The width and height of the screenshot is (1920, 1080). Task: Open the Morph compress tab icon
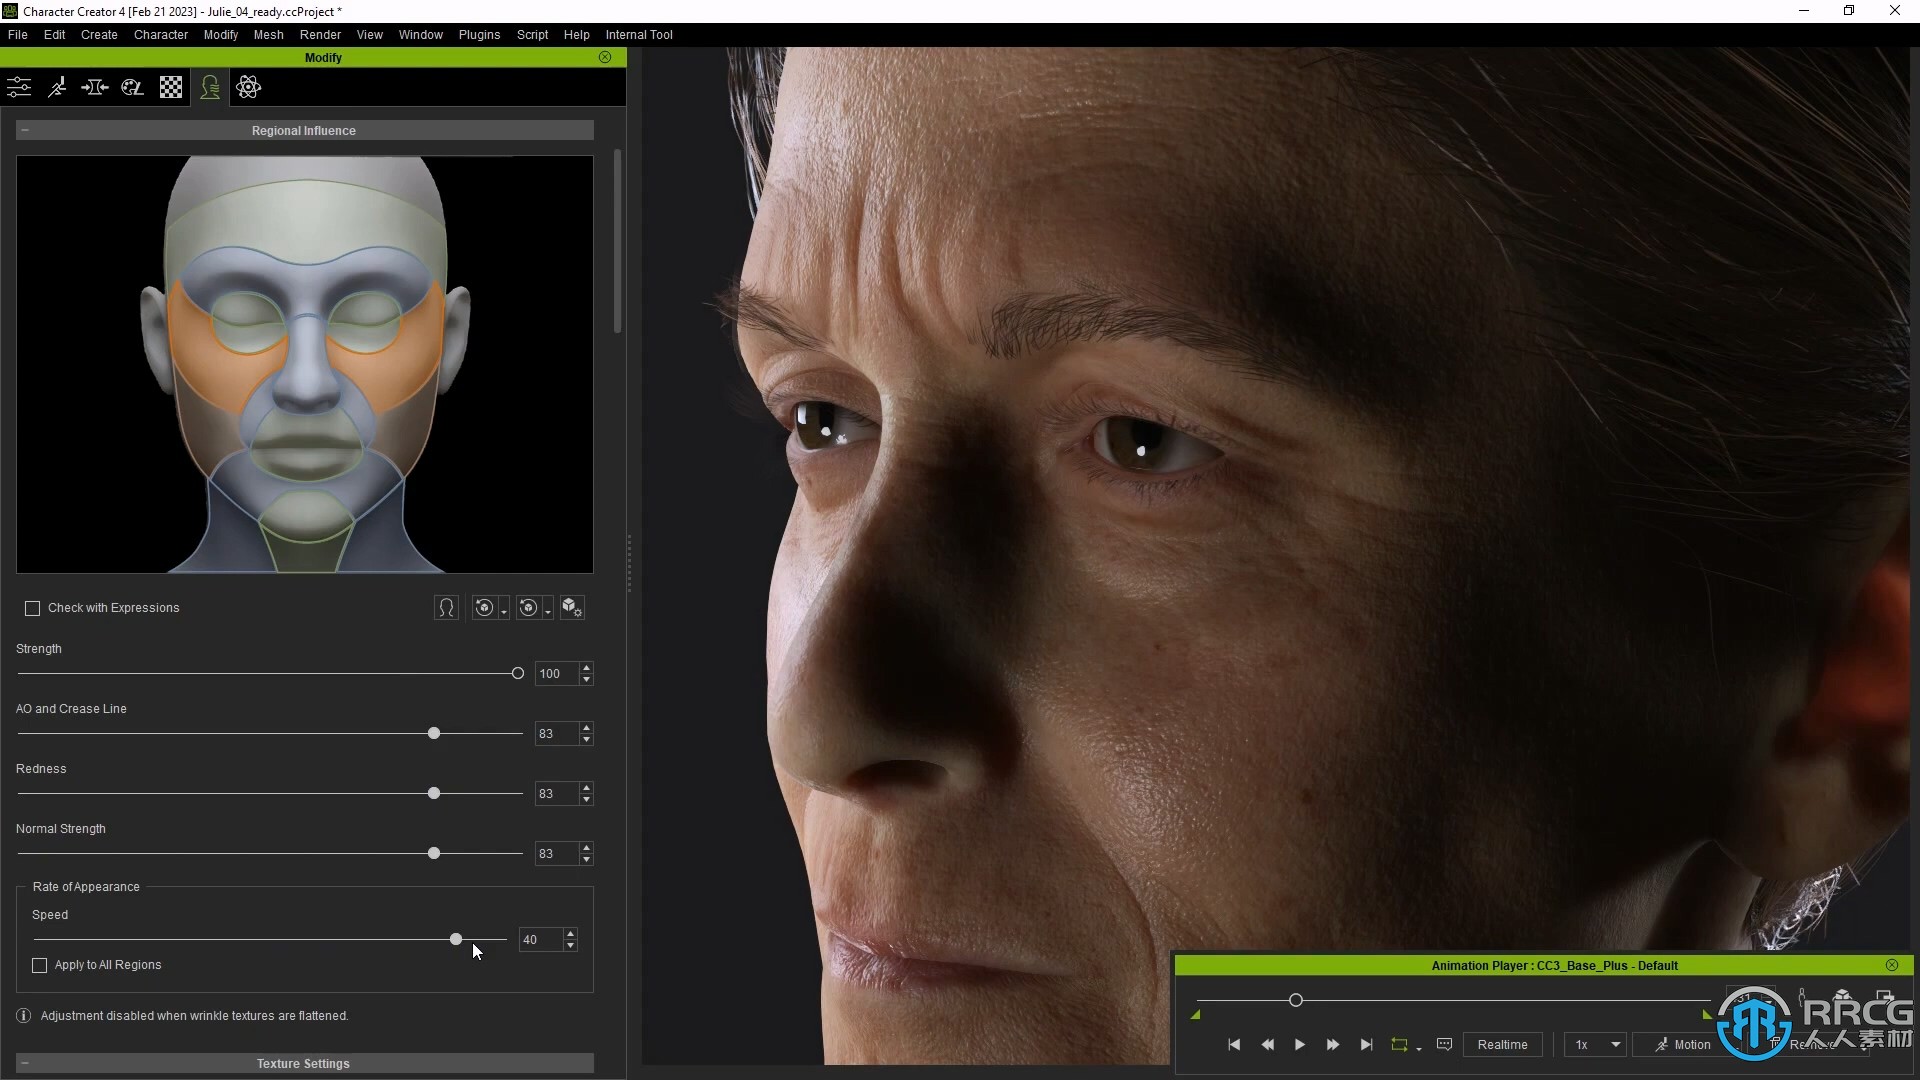click(95, 87)
